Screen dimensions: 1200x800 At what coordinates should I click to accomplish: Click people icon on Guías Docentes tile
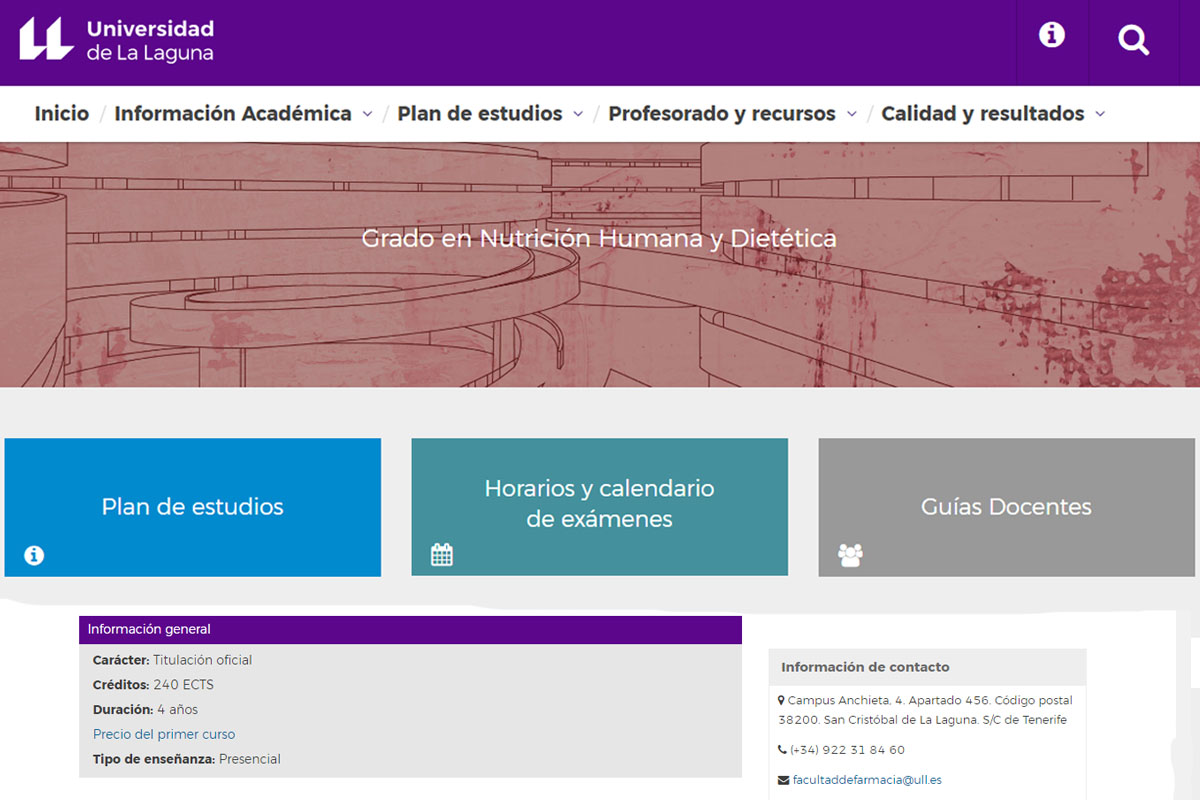(850, 554)
